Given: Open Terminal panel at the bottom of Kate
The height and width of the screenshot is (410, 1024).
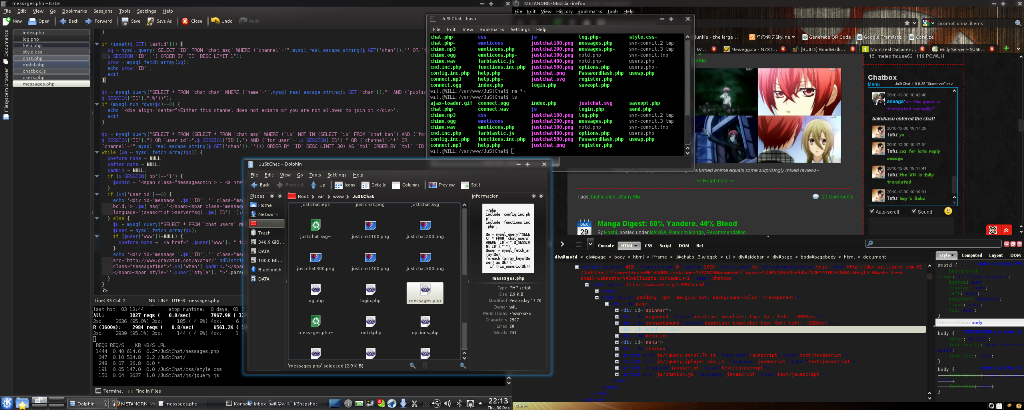Looking at the screenshot, I should coord(110,391).
